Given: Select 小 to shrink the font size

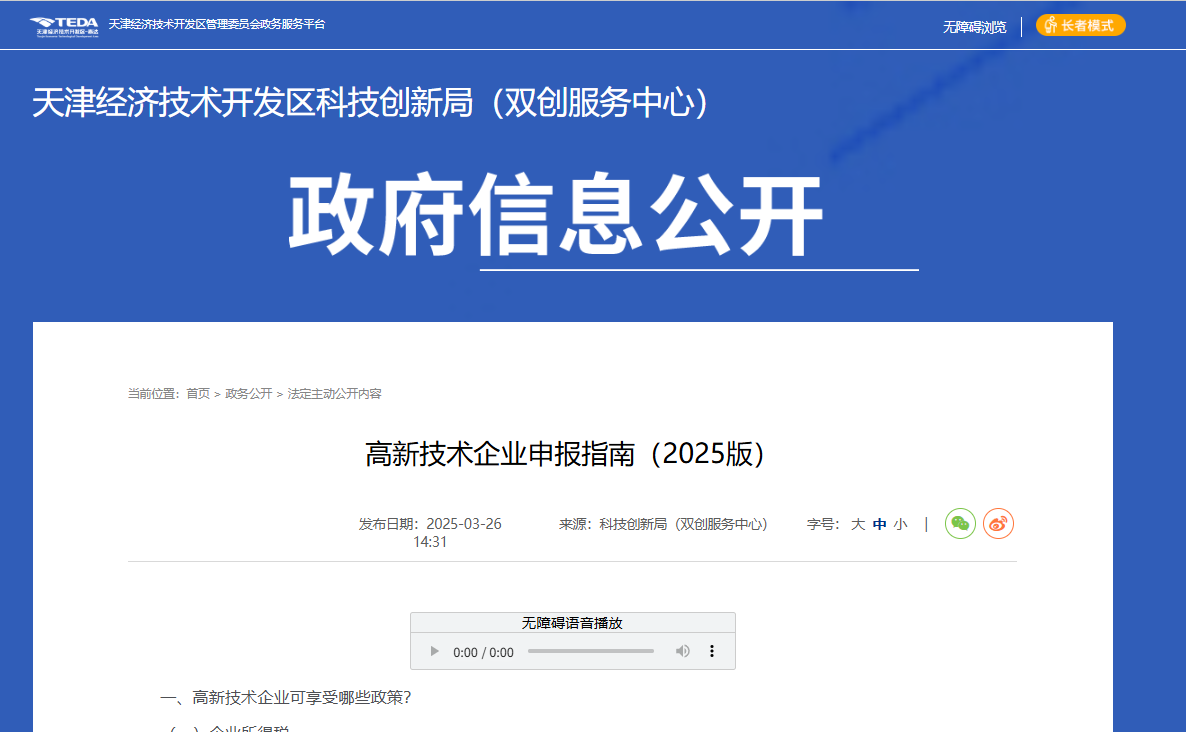Looking at the screenshot, I should 901,523.
